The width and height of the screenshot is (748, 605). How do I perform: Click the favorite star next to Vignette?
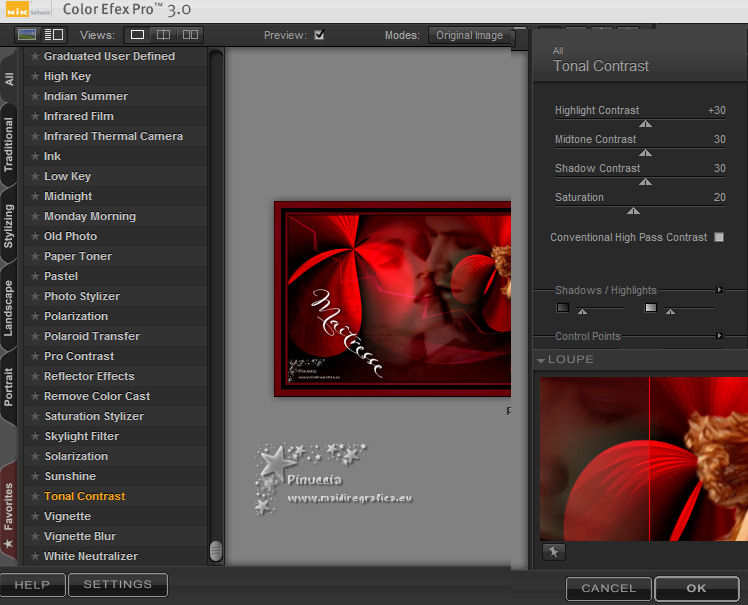pyautogui.click(x=35, y=516)
